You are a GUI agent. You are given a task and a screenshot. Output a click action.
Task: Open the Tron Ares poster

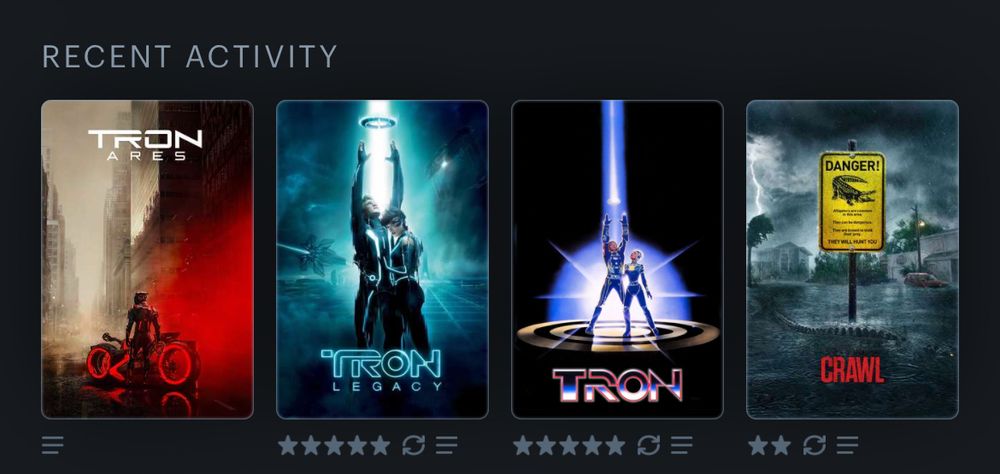(147, 259)
